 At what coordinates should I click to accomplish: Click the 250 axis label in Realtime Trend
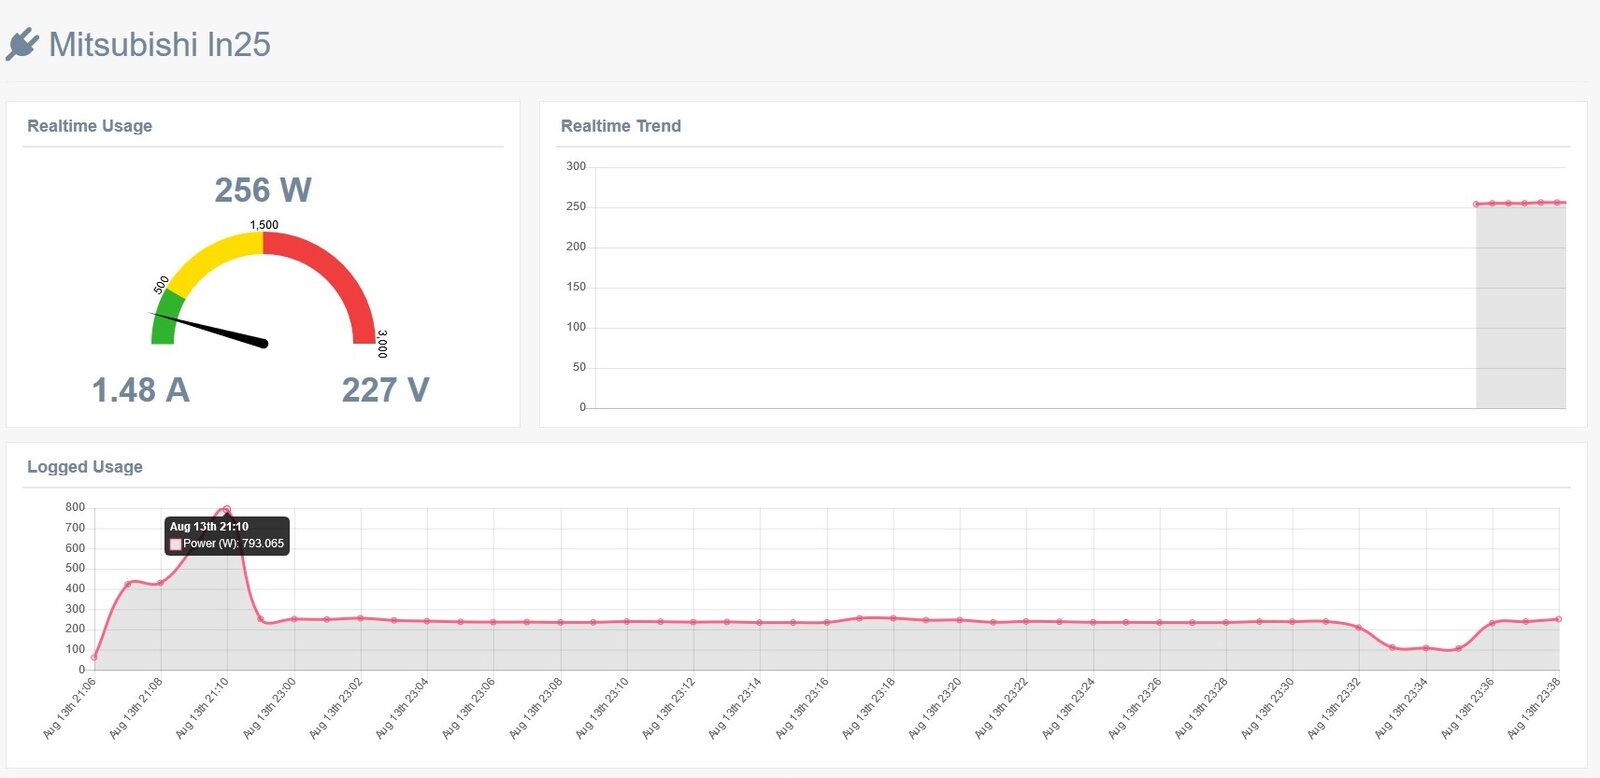pyautogui.click(x=576, y=207)
